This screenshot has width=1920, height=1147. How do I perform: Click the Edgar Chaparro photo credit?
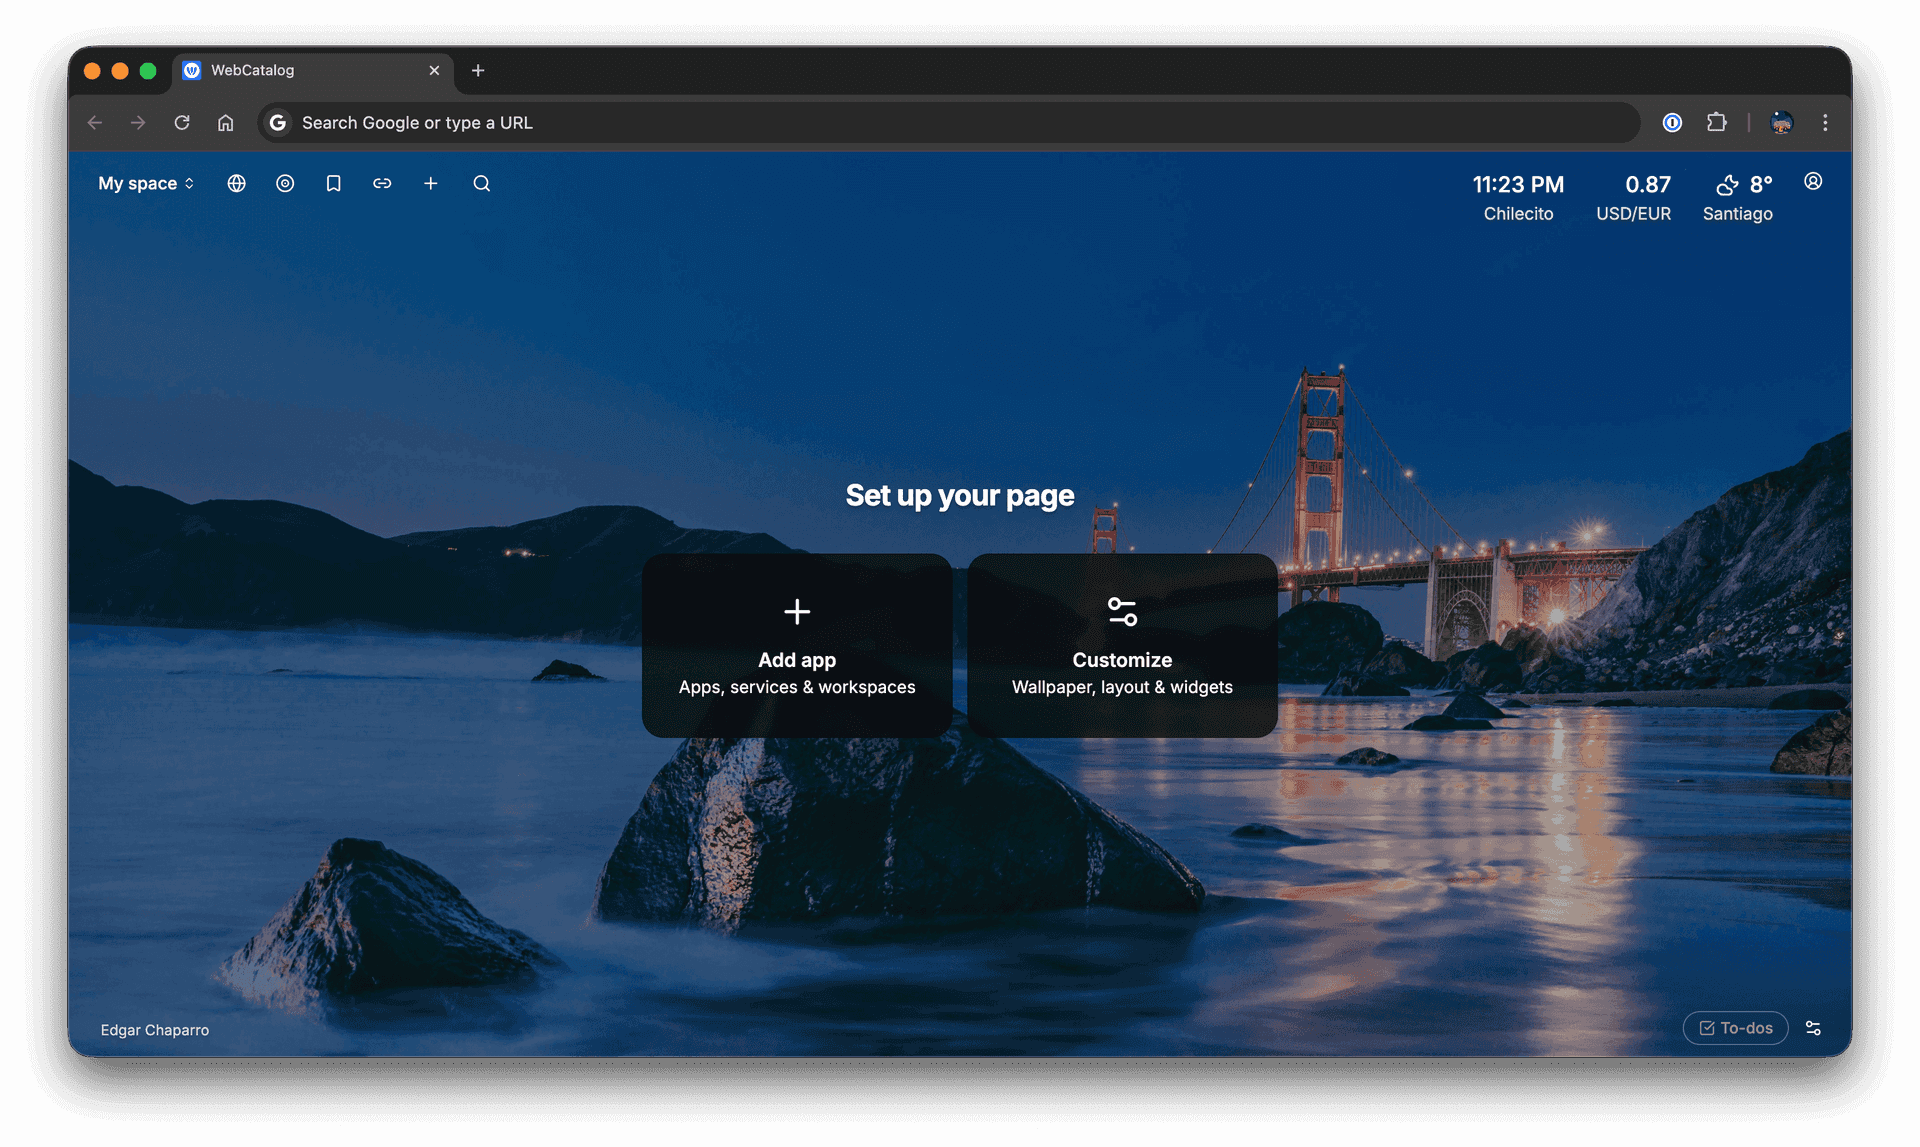[x=155, y=1030]
